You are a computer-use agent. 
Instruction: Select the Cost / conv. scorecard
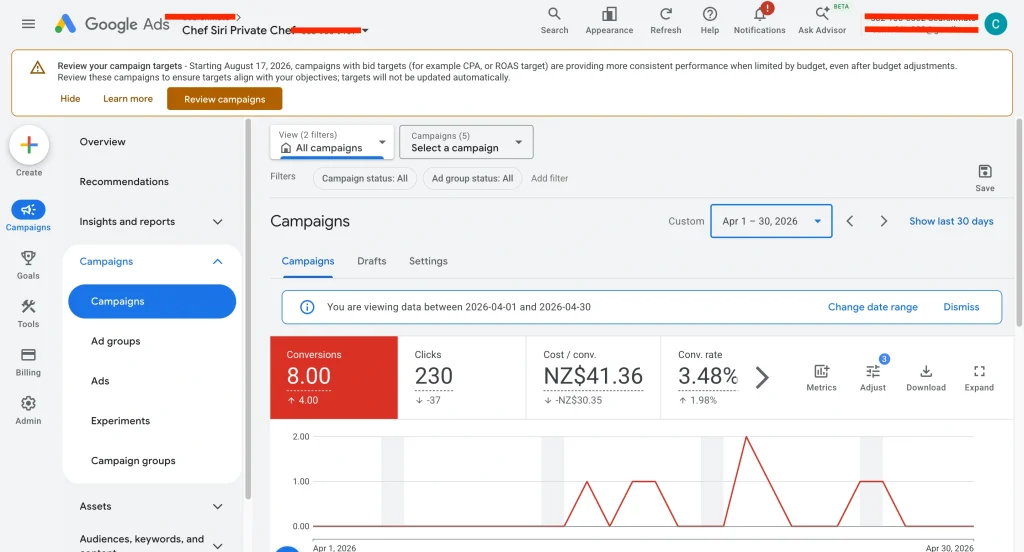pos(594,378)
